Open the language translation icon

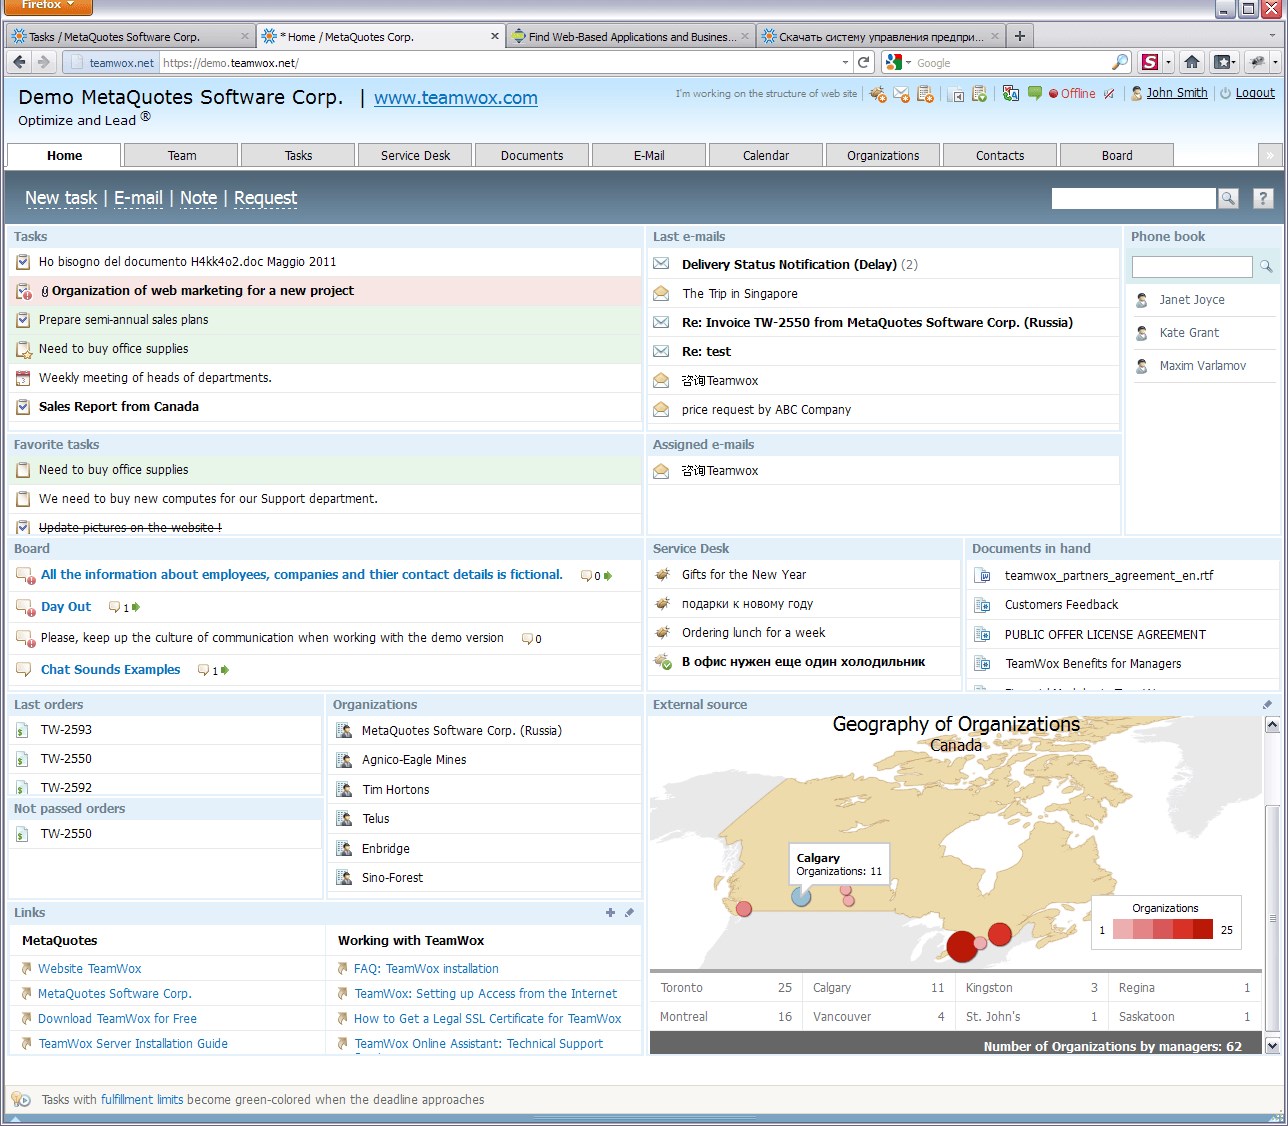(1011, 93)
